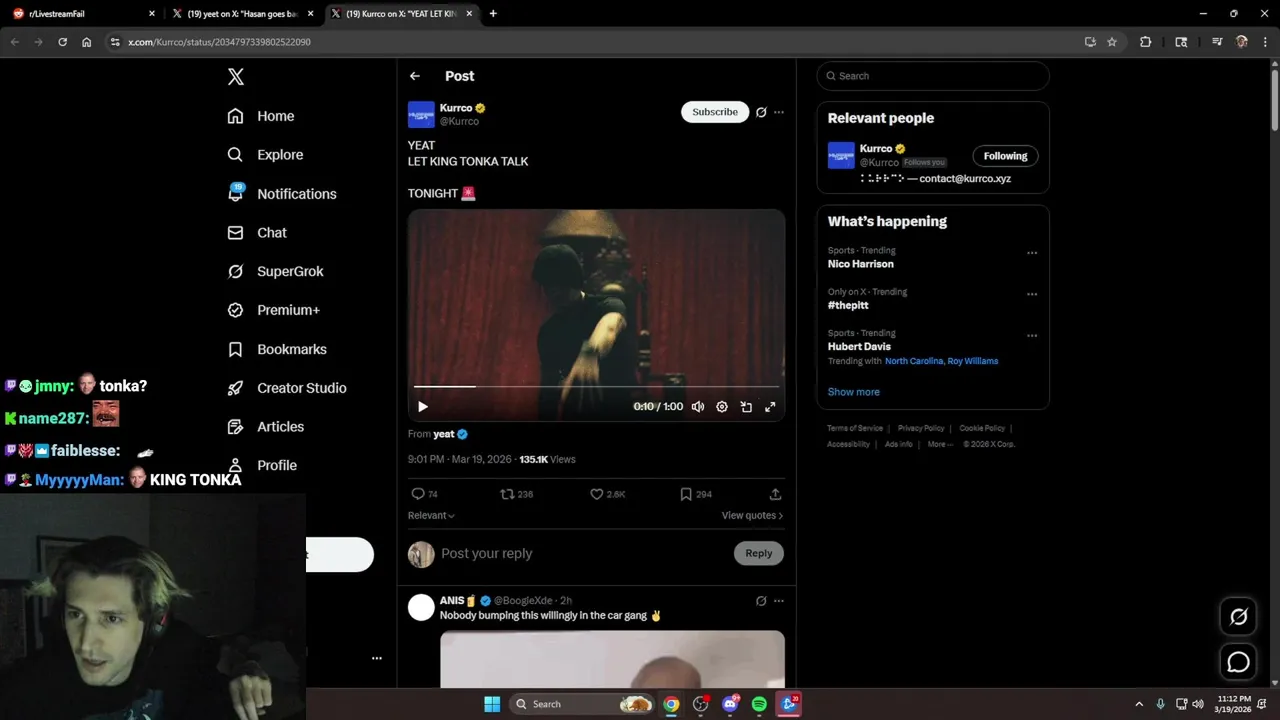
Task: Open Creator Studio in the sidebar
Action: click(x=287, y=388)
